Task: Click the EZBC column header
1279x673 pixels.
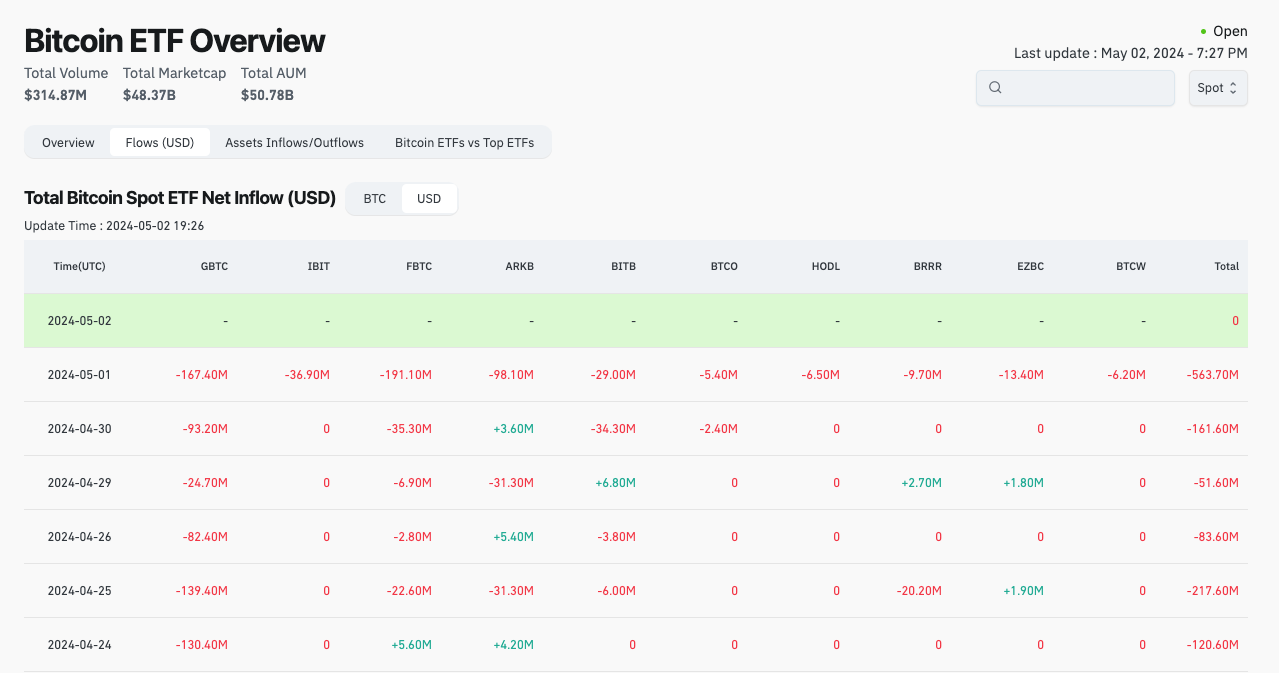Action: tap(1030, 266)
